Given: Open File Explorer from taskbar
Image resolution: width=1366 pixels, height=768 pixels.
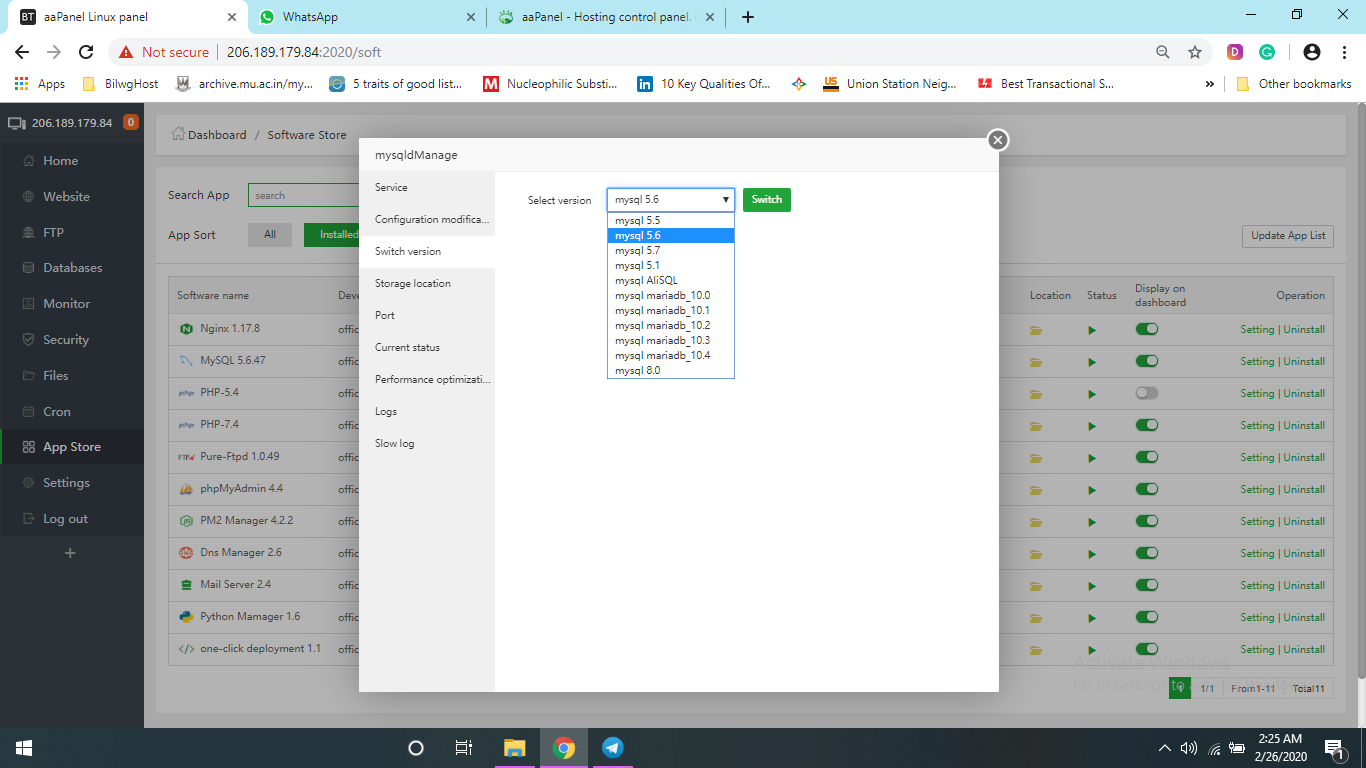Looking at the screenshot, I should point(514,748).
